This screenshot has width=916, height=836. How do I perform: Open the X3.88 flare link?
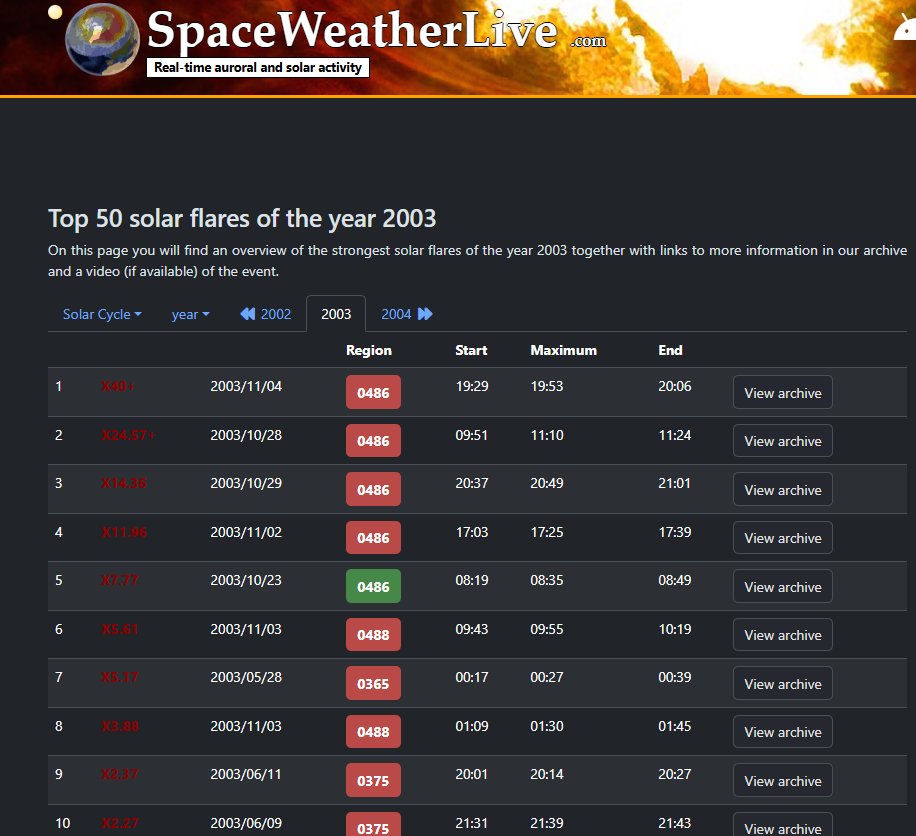pos(120,726)
